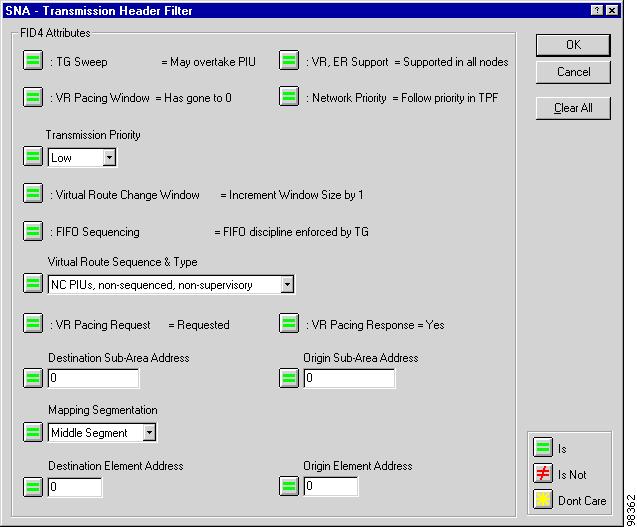This screenshot has height=527, width=637.
Task: Click the Virtual Route Sequence & Type equals icon
Action: (32, 283)
